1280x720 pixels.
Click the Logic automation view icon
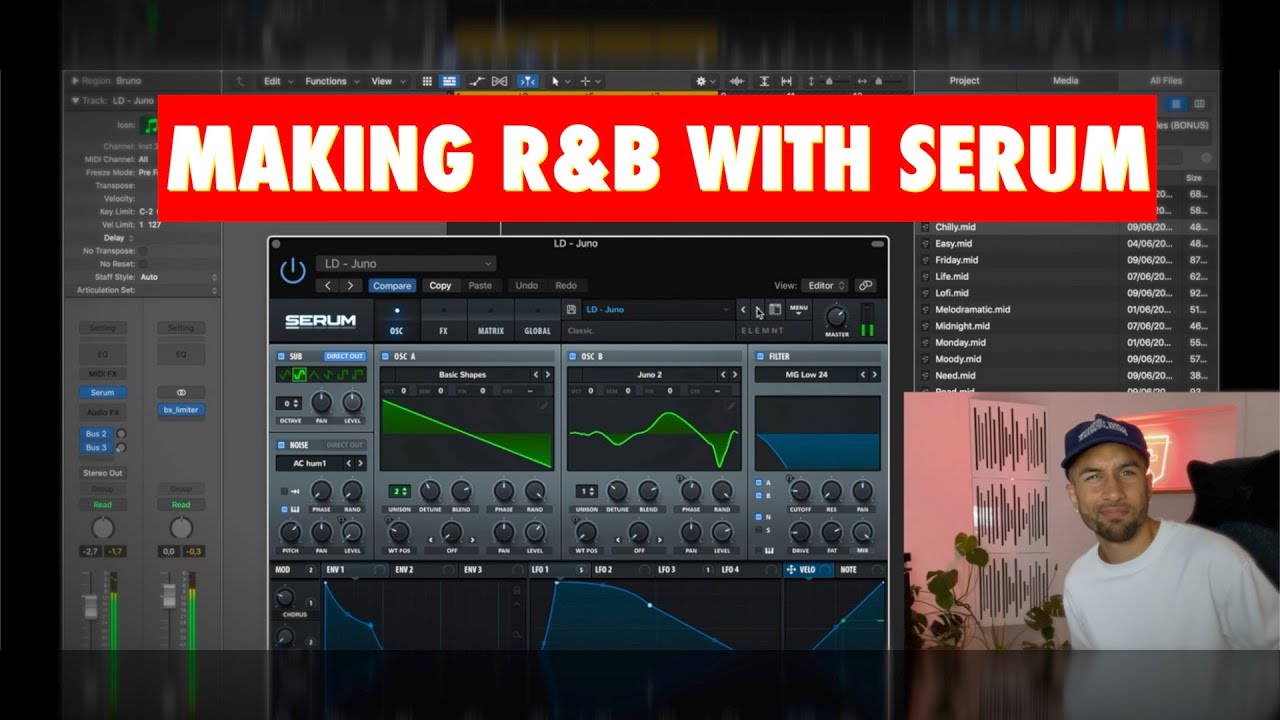476,81
